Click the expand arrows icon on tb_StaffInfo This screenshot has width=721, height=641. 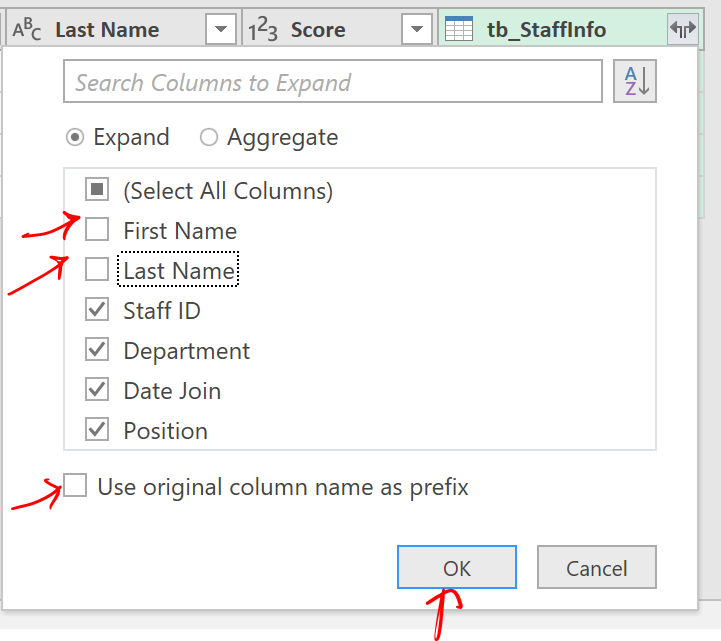682,30
